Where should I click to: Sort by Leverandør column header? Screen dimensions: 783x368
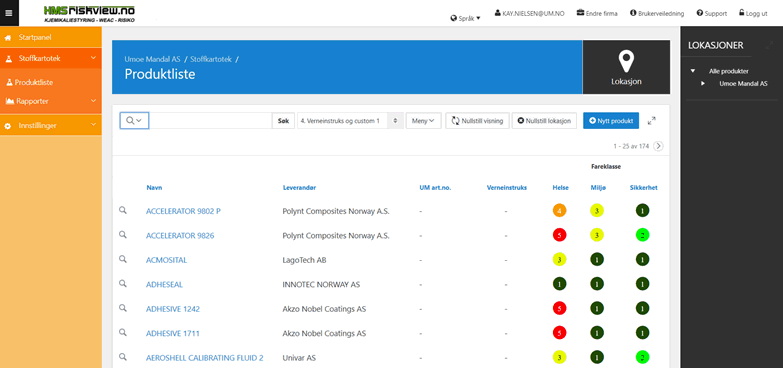[x=300, y=188]
